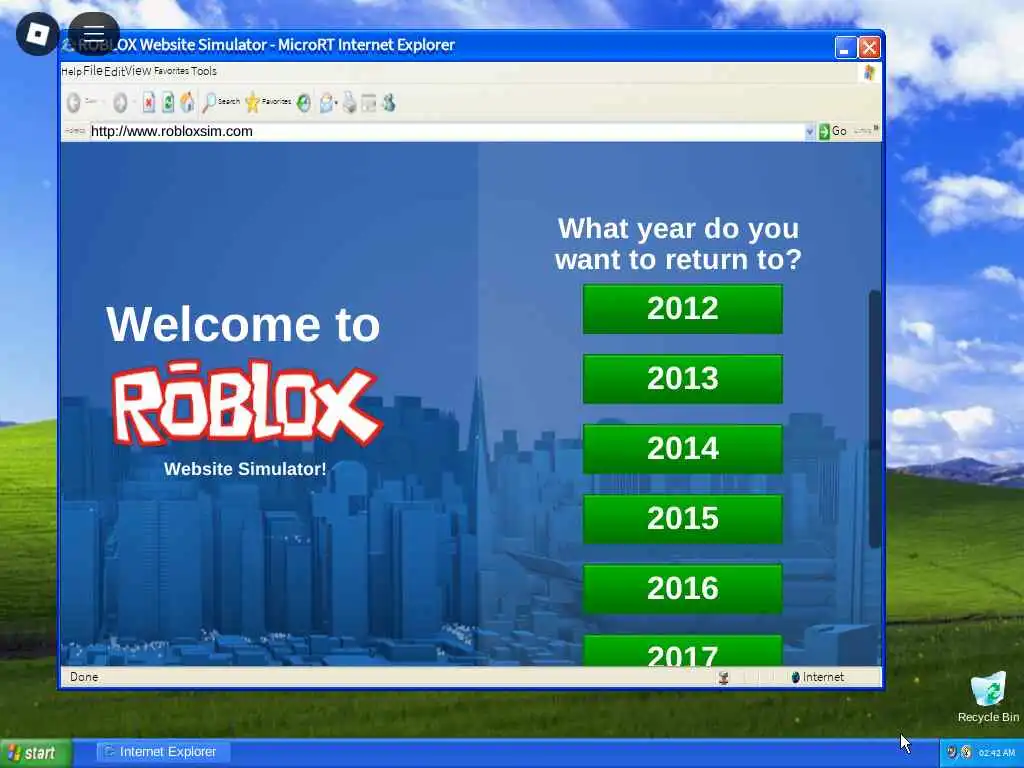Open the Mail toolbar icon
Screen dimensions: 1024x768
(x=326, y=103)
